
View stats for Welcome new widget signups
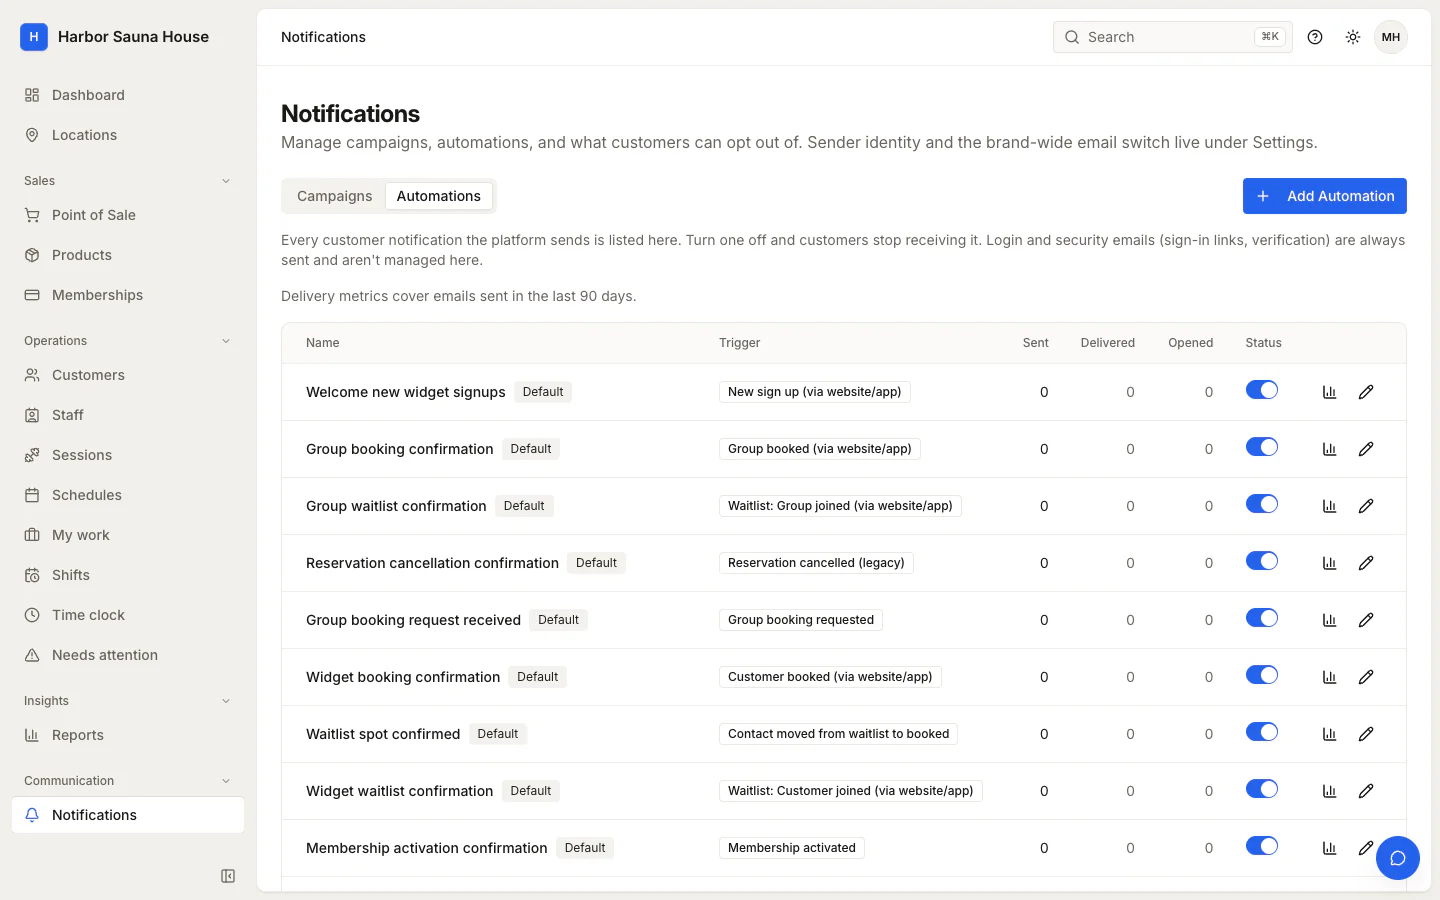click(1329, 392)
